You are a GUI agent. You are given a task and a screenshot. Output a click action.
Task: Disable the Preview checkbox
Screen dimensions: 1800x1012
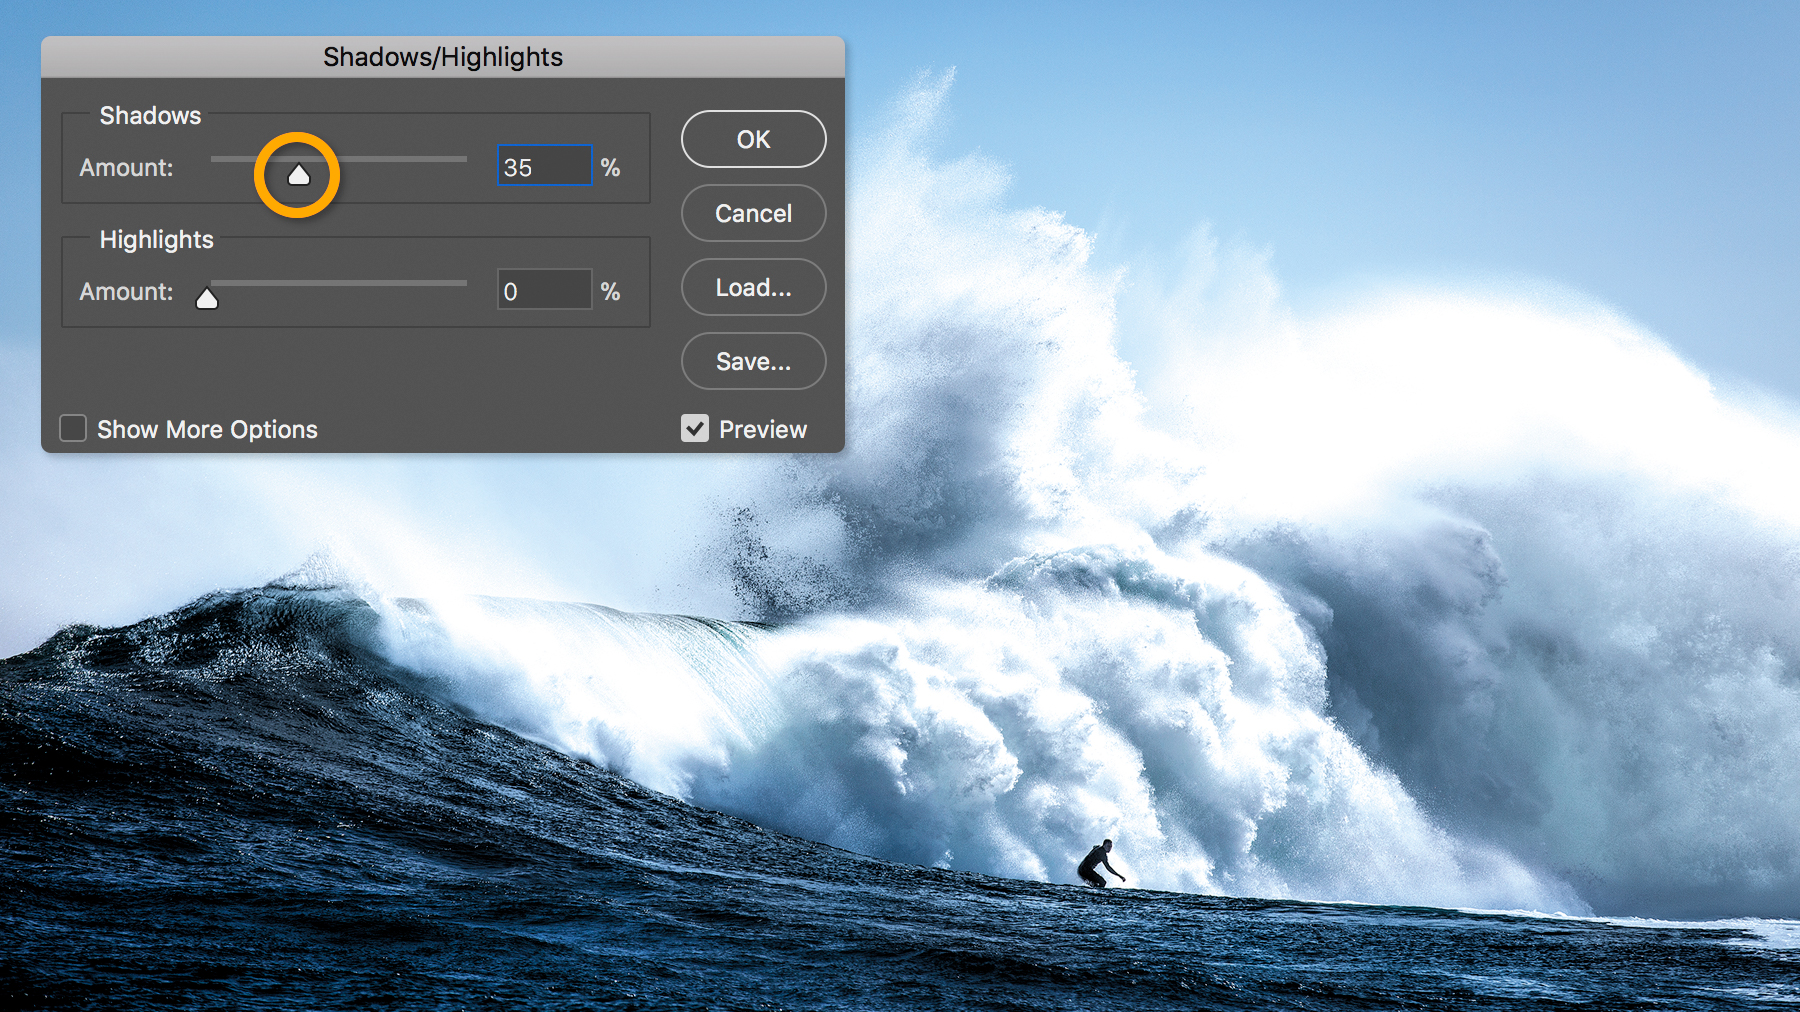click(x=695, y=428)
